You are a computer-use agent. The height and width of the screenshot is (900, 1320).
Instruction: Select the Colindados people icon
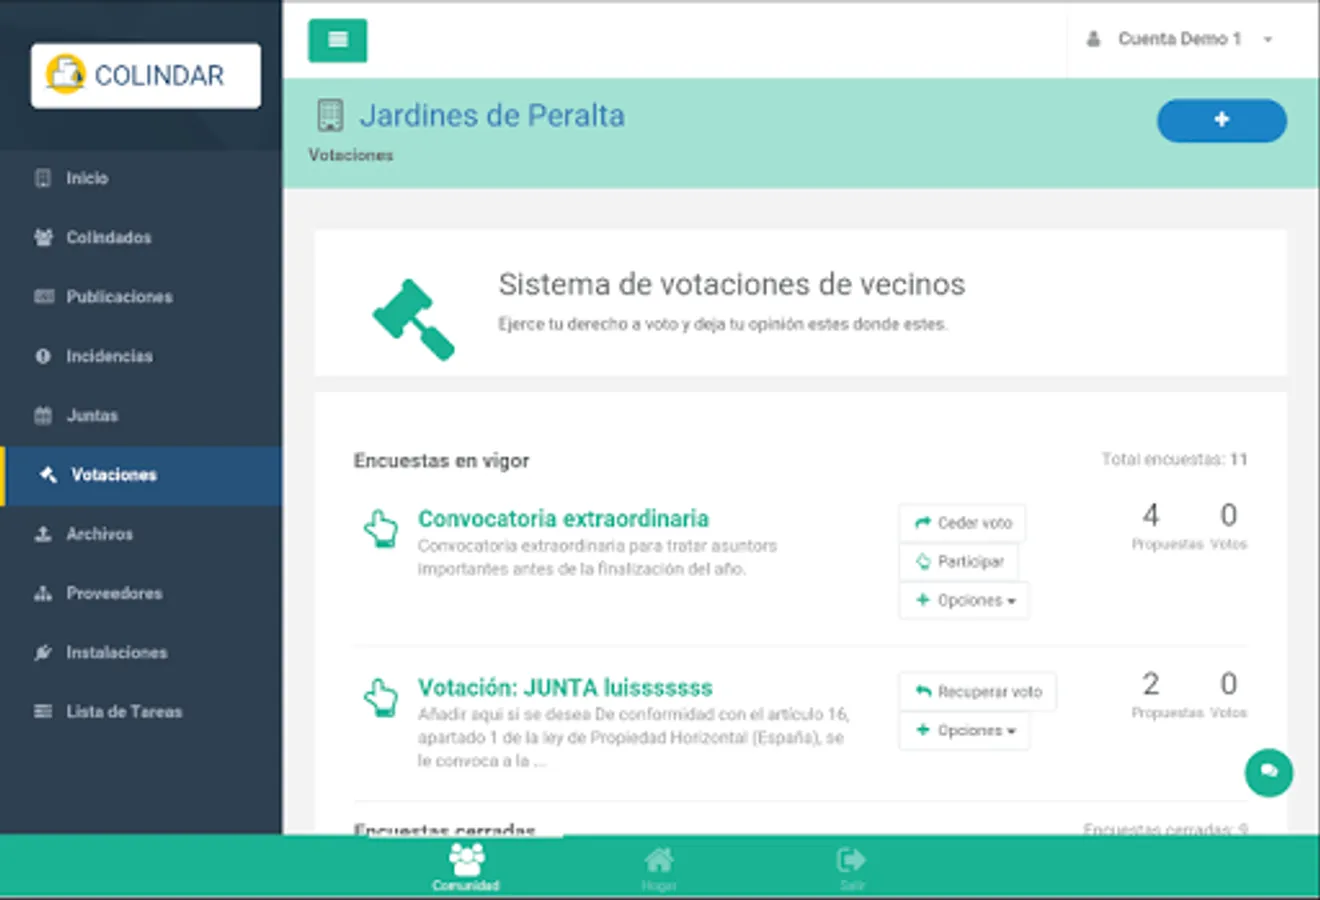43,237
